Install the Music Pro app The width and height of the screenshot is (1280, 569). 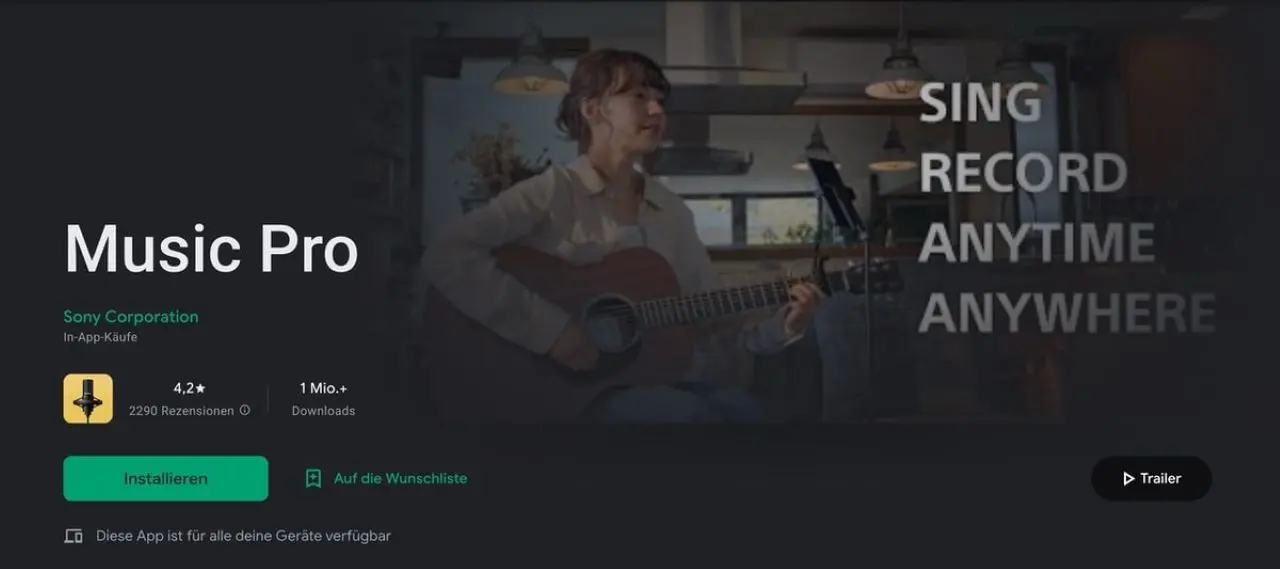coord(166,478)
